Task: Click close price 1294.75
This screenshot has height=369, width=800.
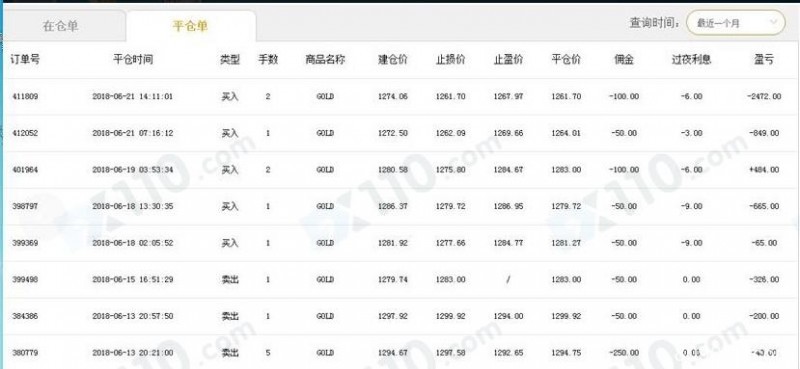Action: pyautogui.click(x=566, y=353)
